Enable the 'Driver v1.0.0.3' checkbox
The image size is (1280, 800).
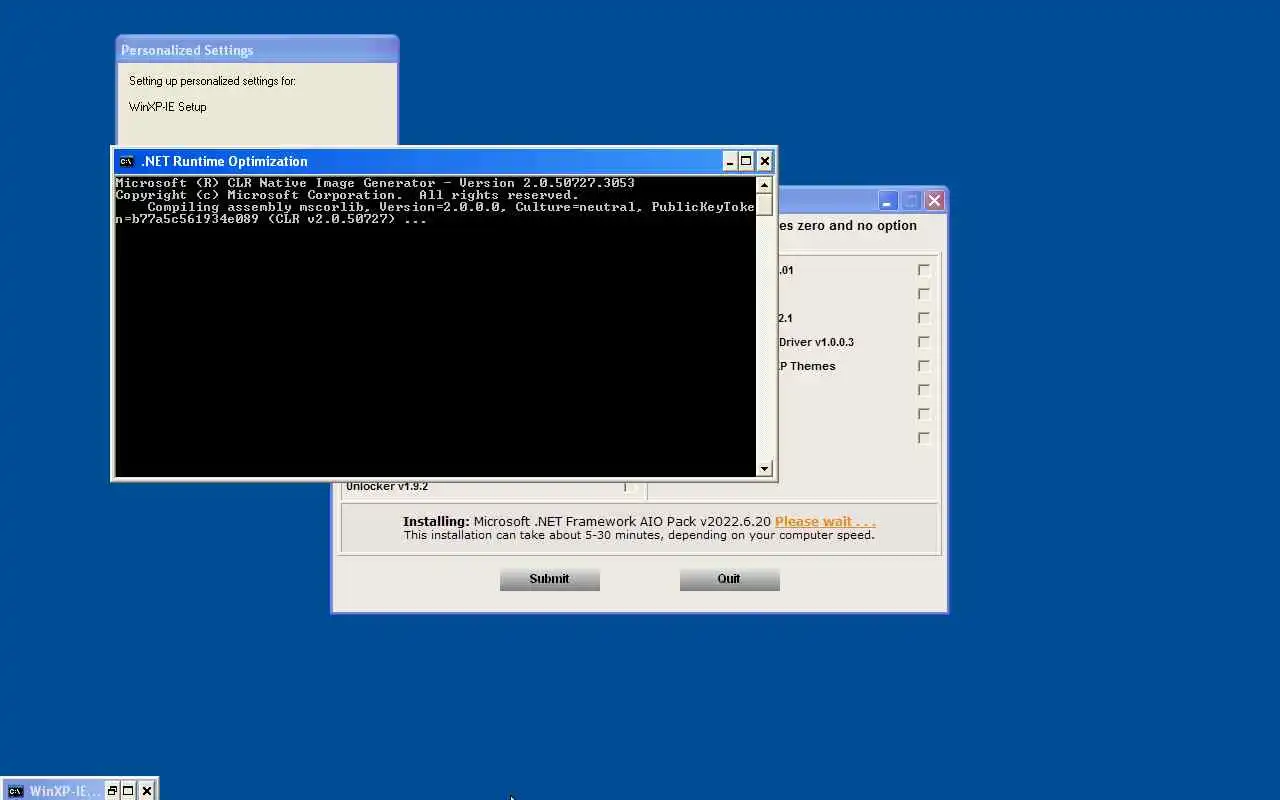924,342
